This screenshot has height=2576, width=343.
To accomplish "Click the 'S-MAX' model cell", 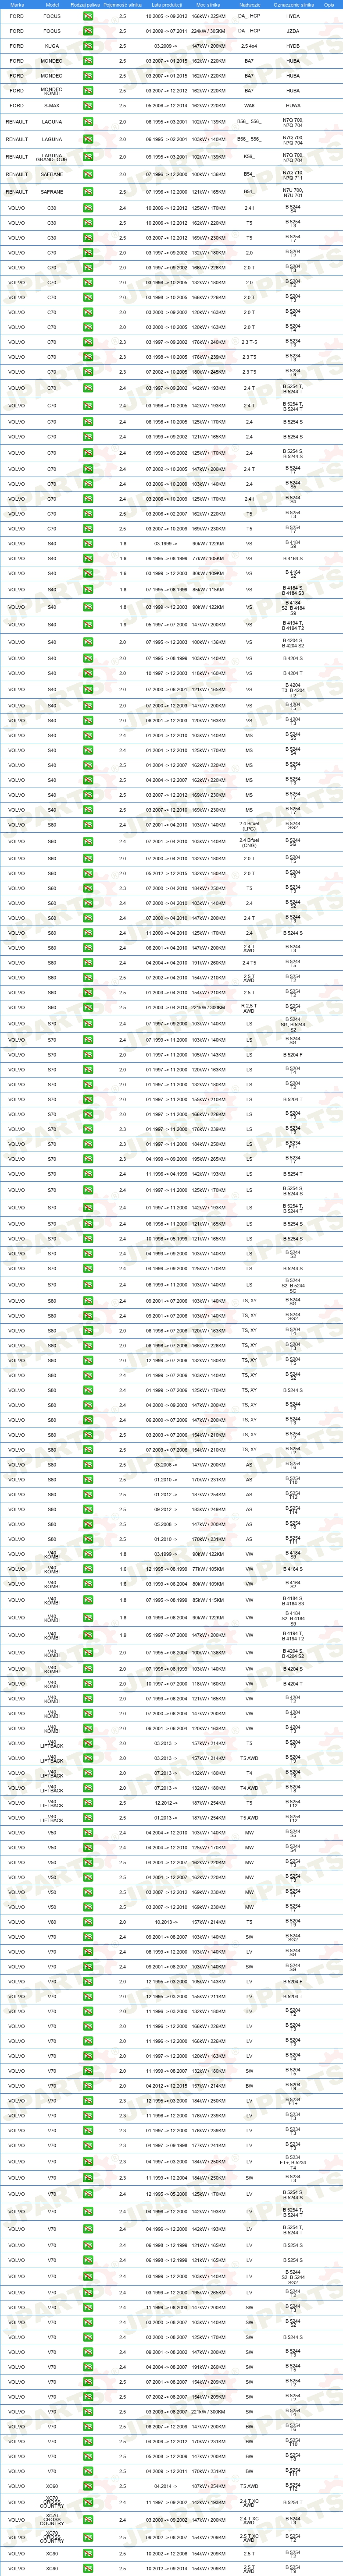I will click(52, 105).
